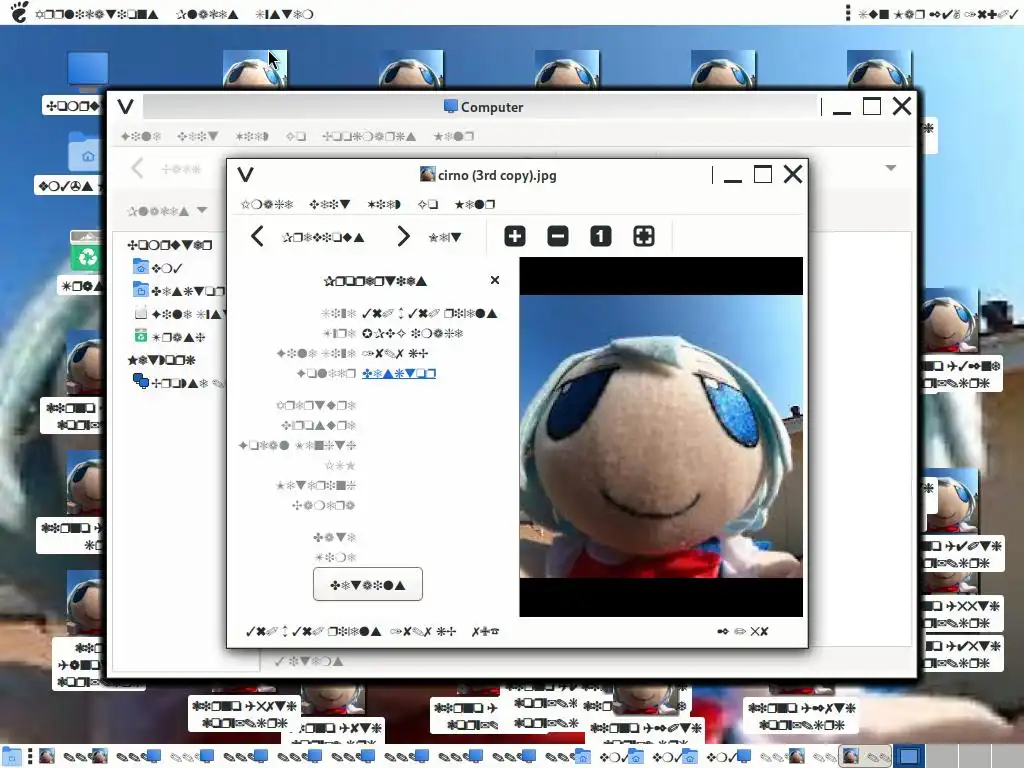Viewport: 1024px width, 768px height.
Task: Zoom out with the minus toolbar icon
Action: tap(558, 236)
